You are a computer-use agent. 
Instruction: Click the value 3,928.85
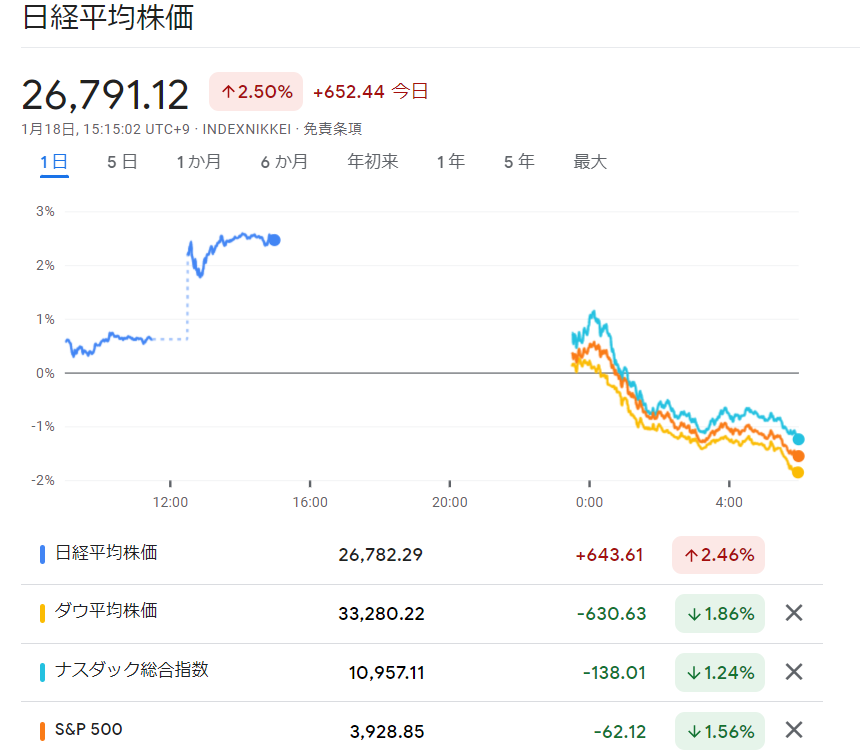387,731
